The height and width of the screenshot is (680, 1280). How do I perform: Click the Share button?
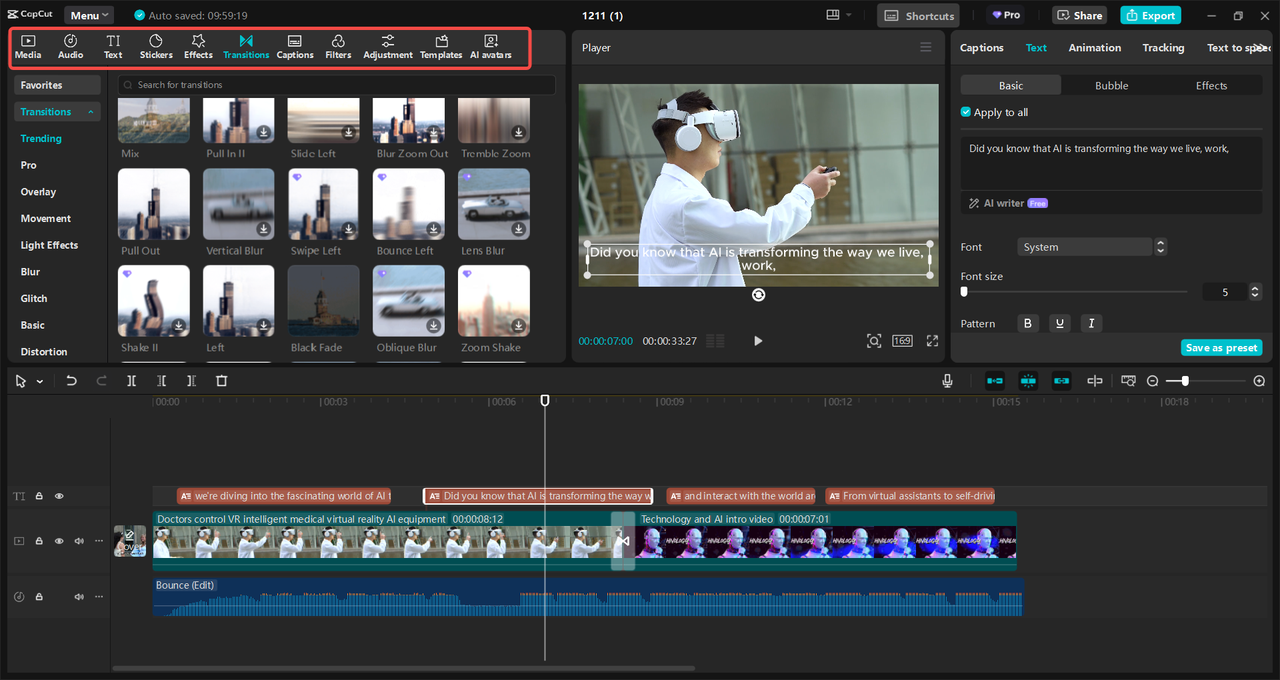tap(1080, 15)
